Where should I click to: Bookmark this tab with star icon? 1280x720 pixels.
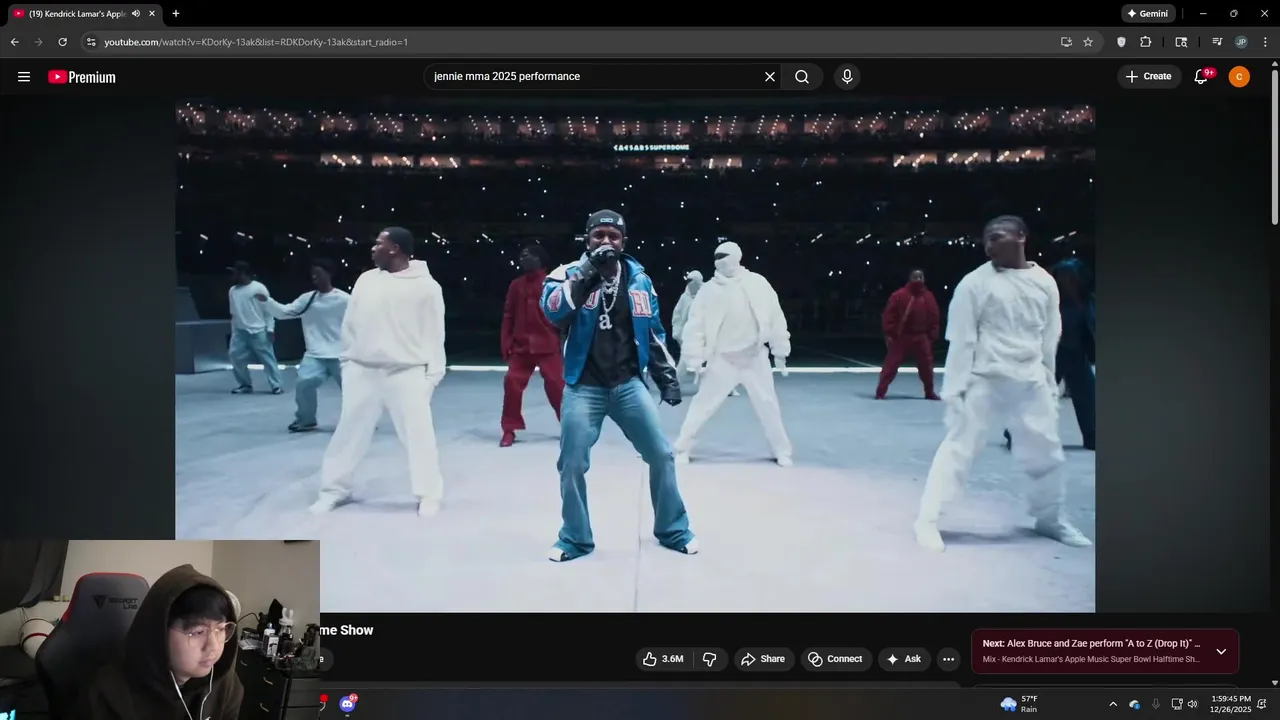pyautogui.click(x=1088, y=42)
